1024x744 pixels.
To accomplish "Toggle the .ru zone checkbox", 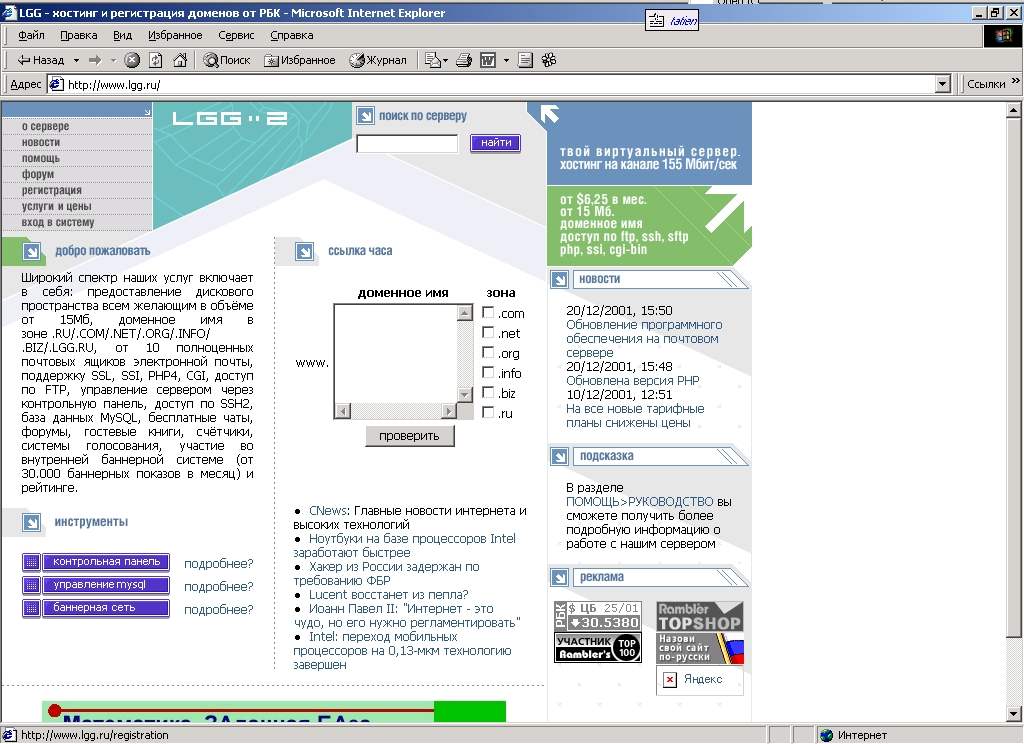I will coord(488,412).
